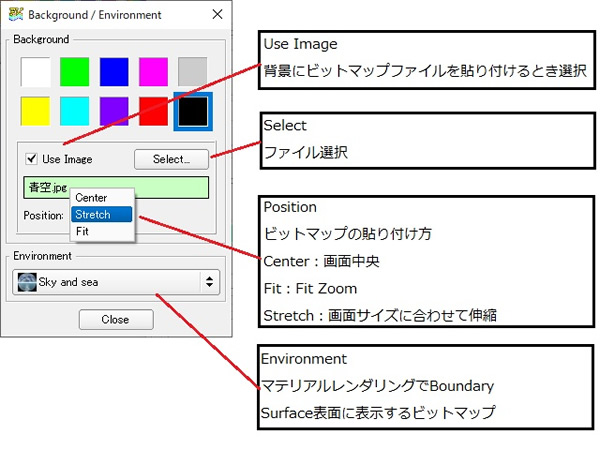Click the app icon in the title bar

[x=14, y=15]
